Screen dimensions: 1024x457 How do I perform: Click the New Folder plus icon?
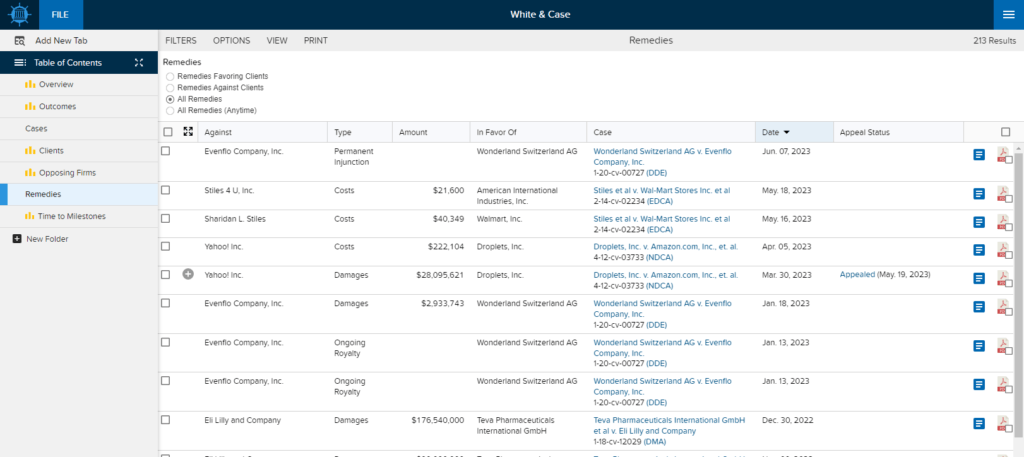click(17, 239)
